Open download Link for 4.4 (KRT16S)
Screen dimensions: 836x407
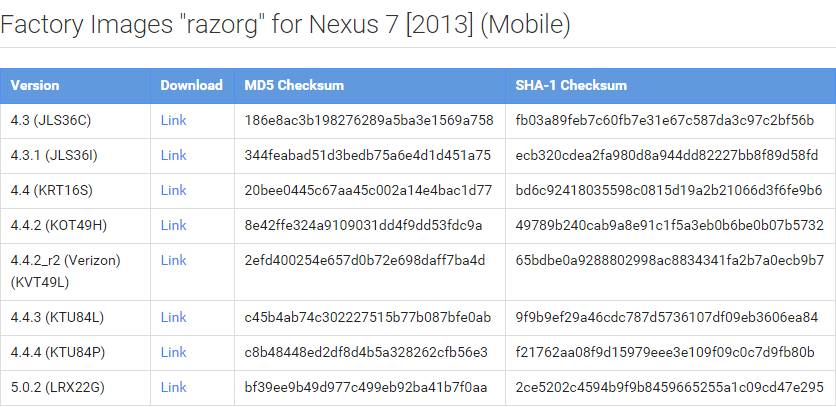click(x=173, y=190)
